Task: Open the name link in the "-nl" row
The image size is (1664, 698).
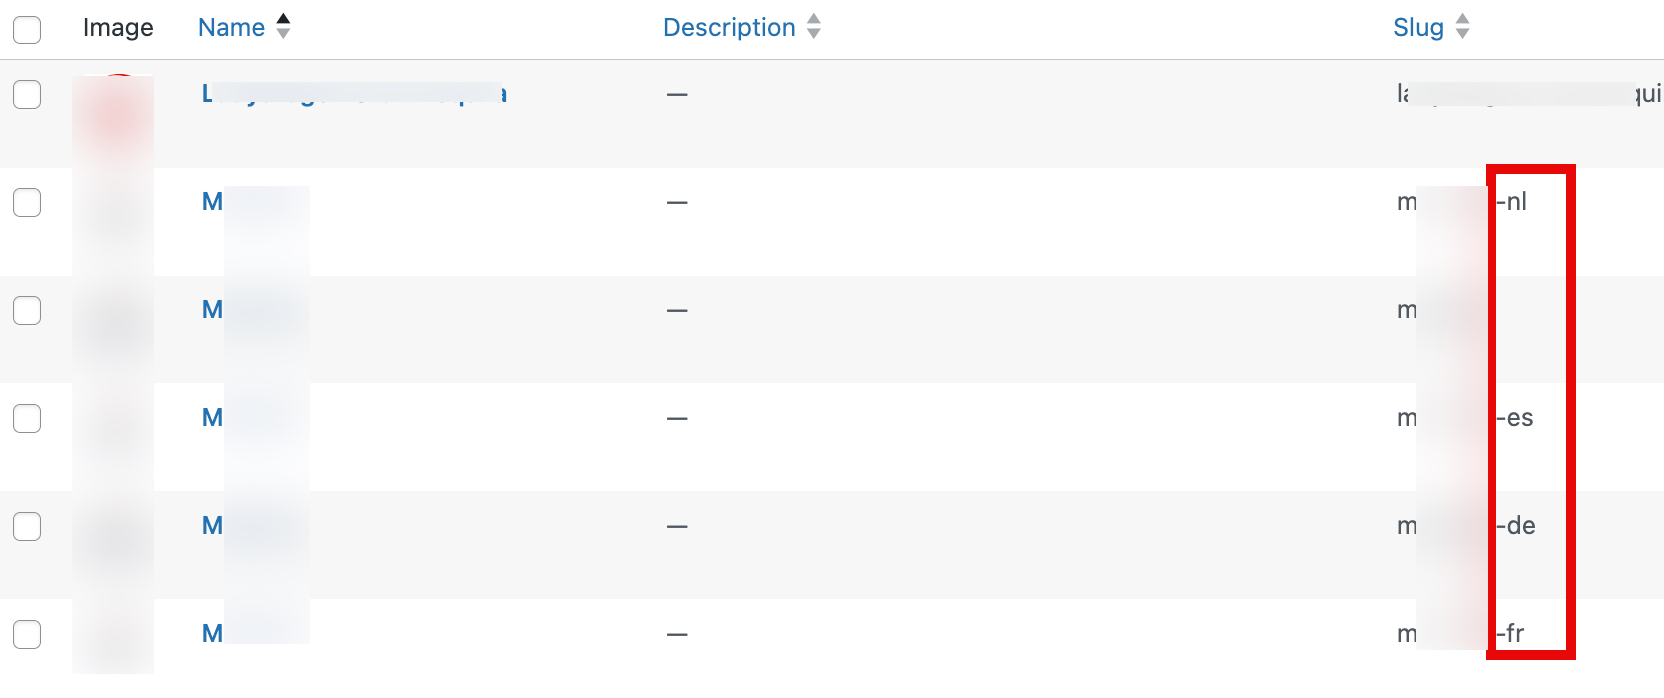Action: pyautogui.click(x=213, y=202)
